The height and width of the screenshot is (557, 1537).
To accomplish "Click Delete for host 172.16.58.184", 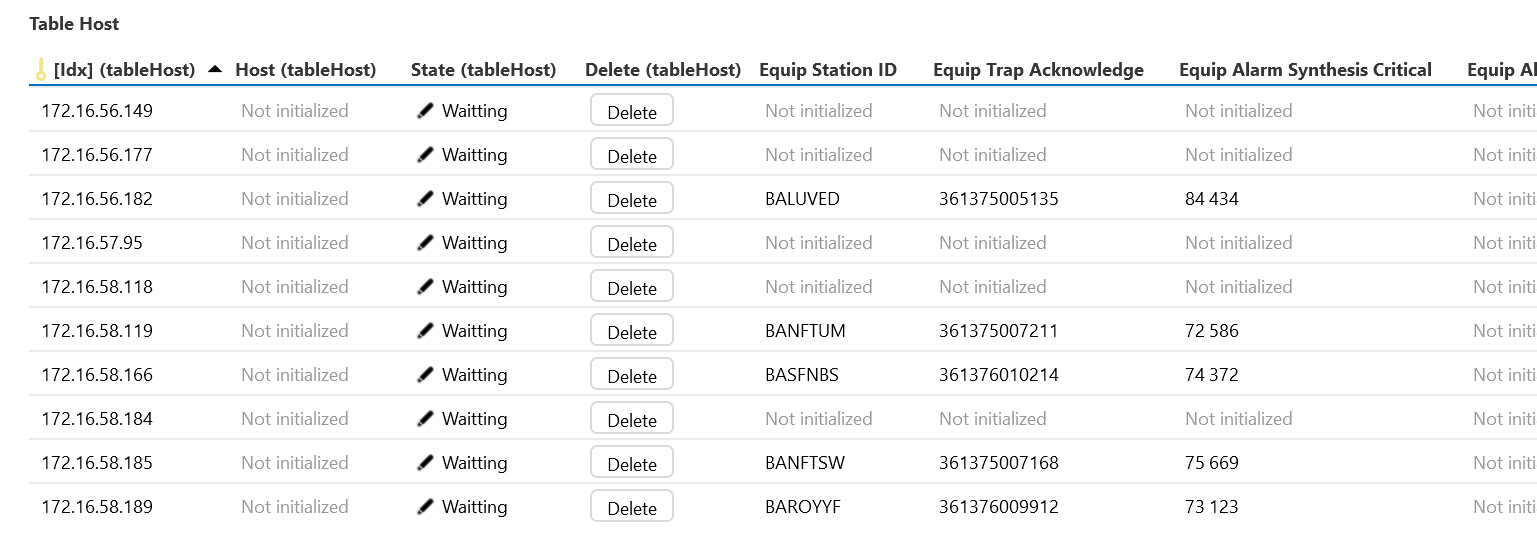I will pos(632,419).
